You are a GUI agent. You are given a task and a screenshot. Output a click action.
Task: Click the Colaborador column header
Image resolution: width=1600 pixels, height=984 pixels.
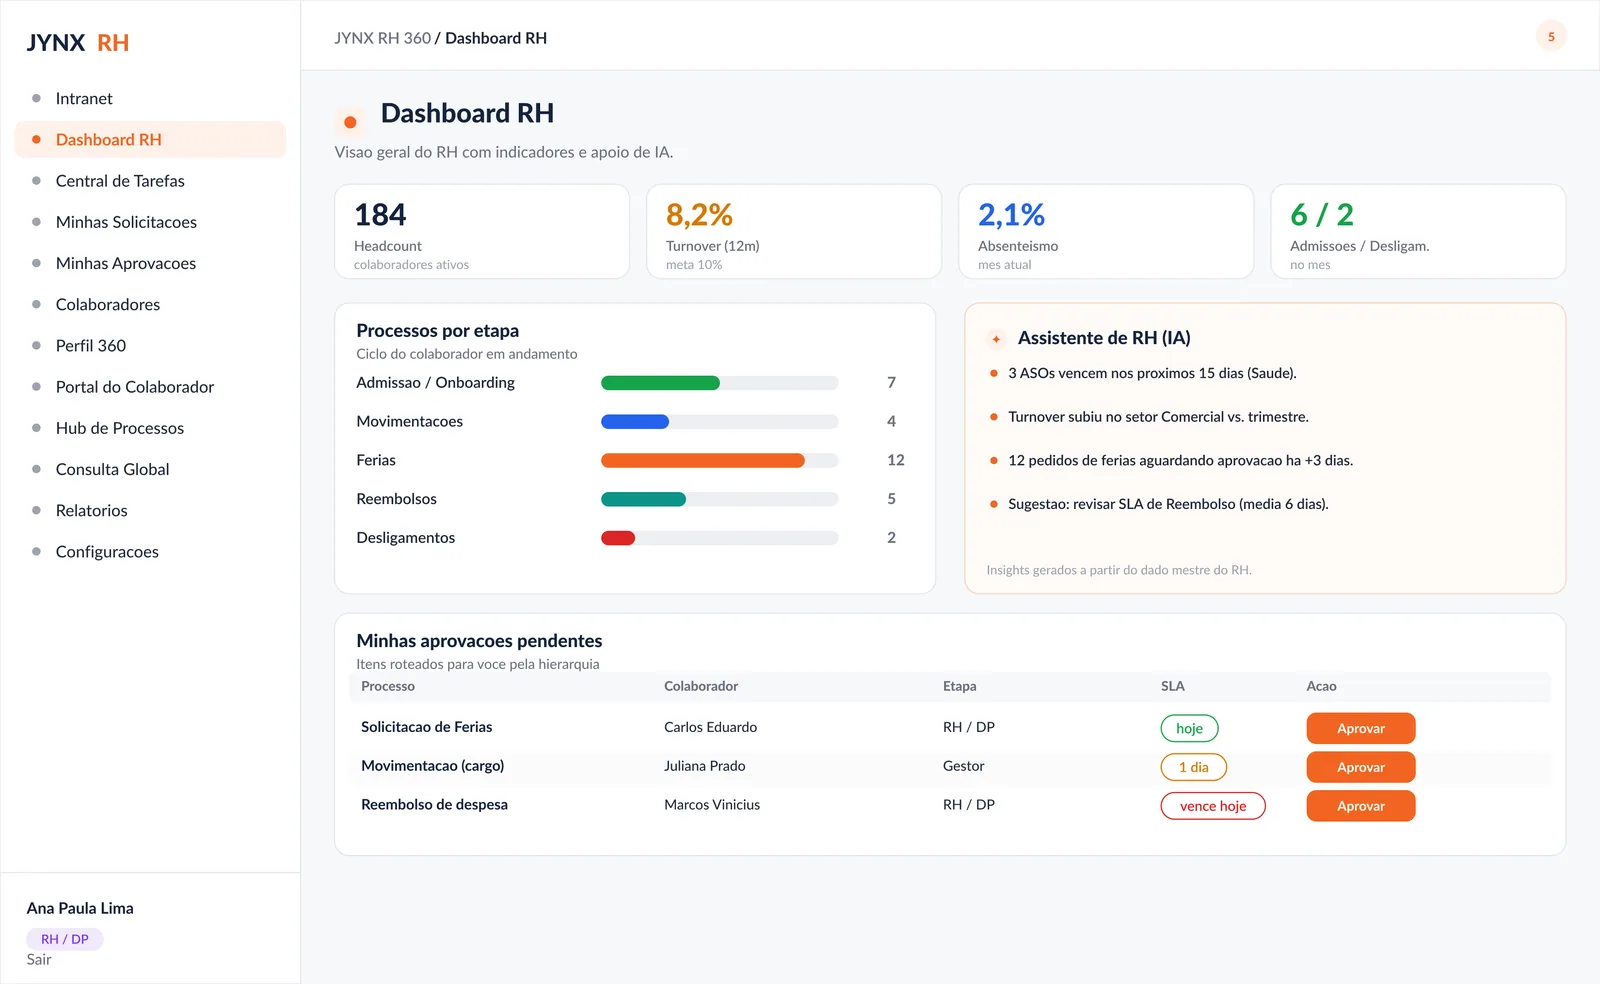701,686
